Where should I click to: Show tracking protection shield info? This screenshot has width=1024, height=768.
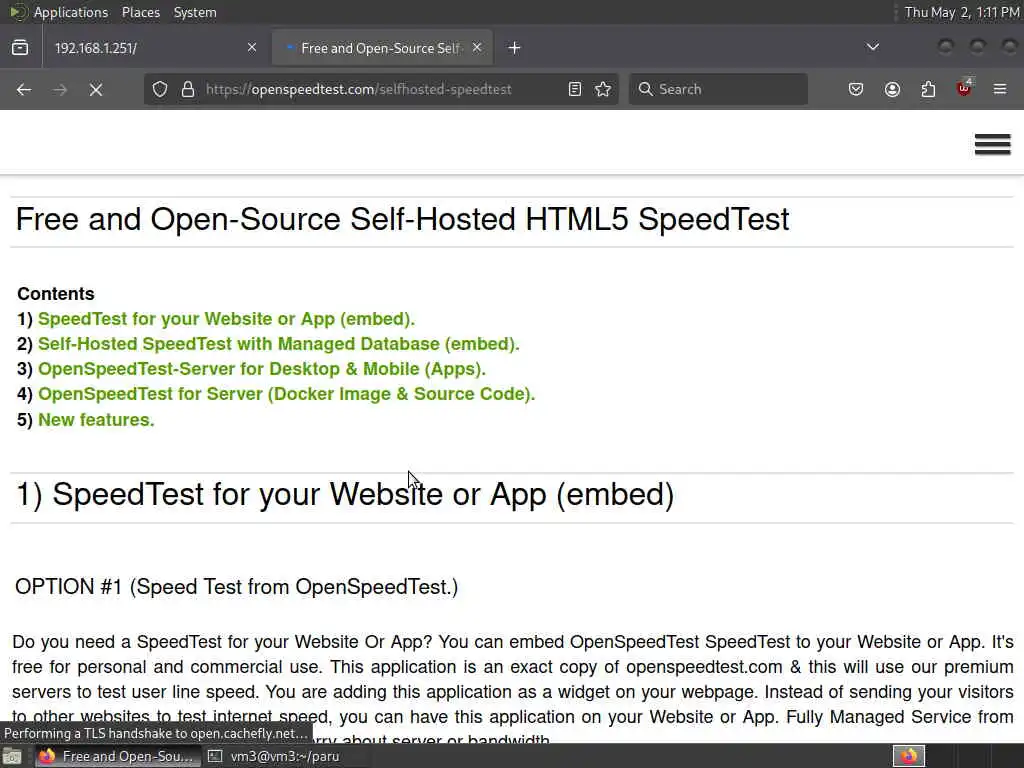click(160, 89)
